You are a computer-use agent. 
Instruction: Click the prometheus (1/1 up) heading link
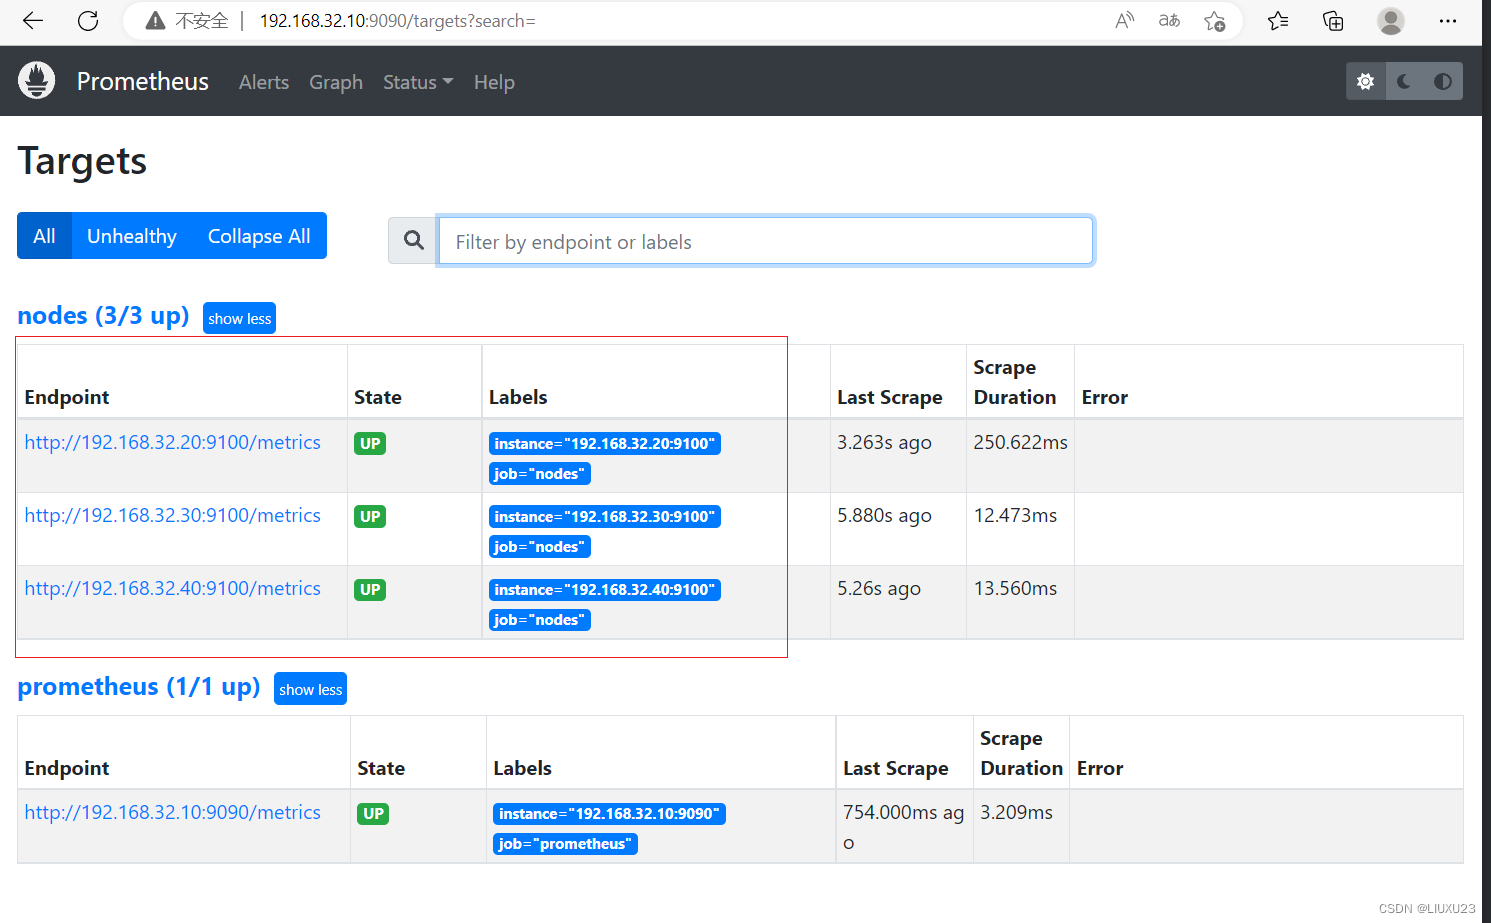click(139, 687)
